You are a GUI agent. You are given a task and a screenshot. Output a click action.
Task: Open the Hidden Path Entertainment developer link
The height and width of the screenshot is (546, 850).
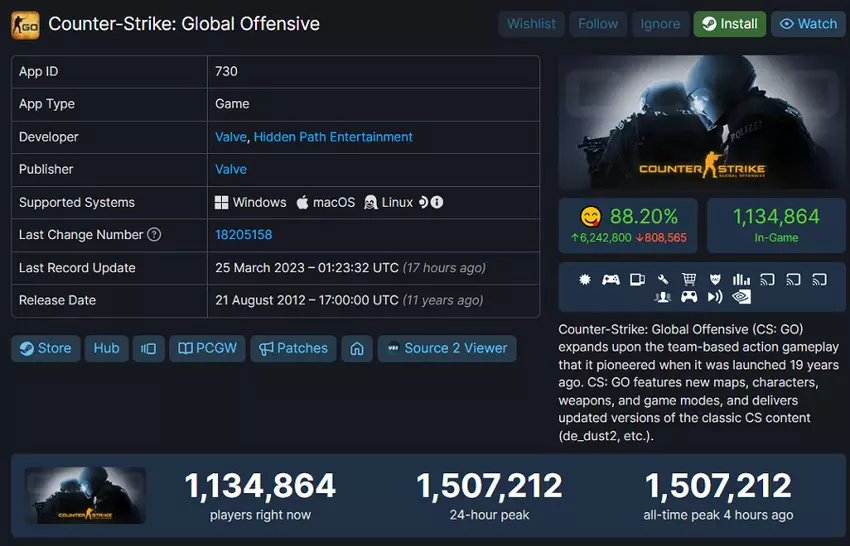pos(333,137)
